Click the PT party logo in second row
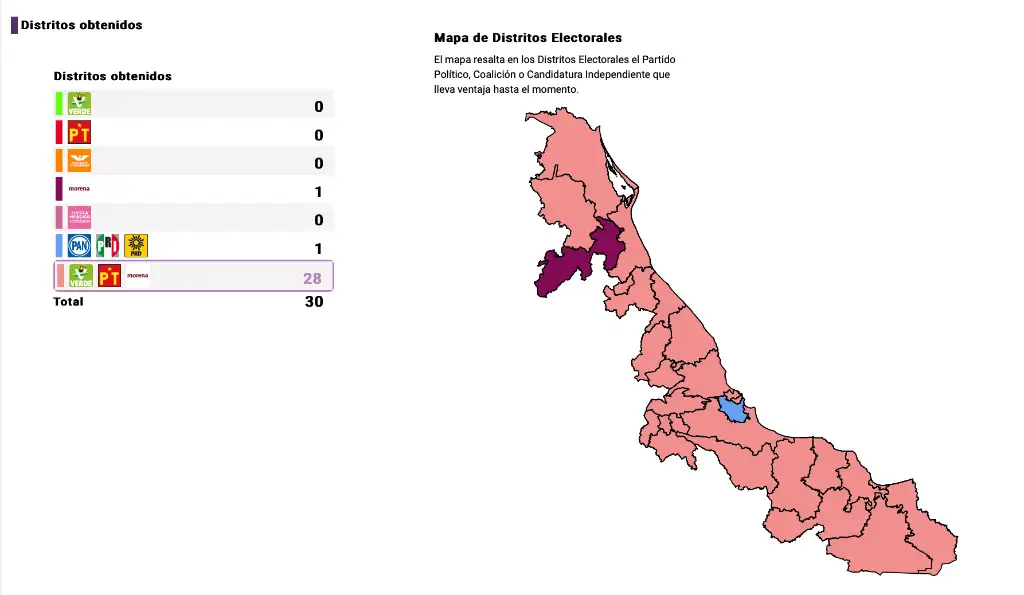This screenshot has width=1024, height=595. click(80, 133)
